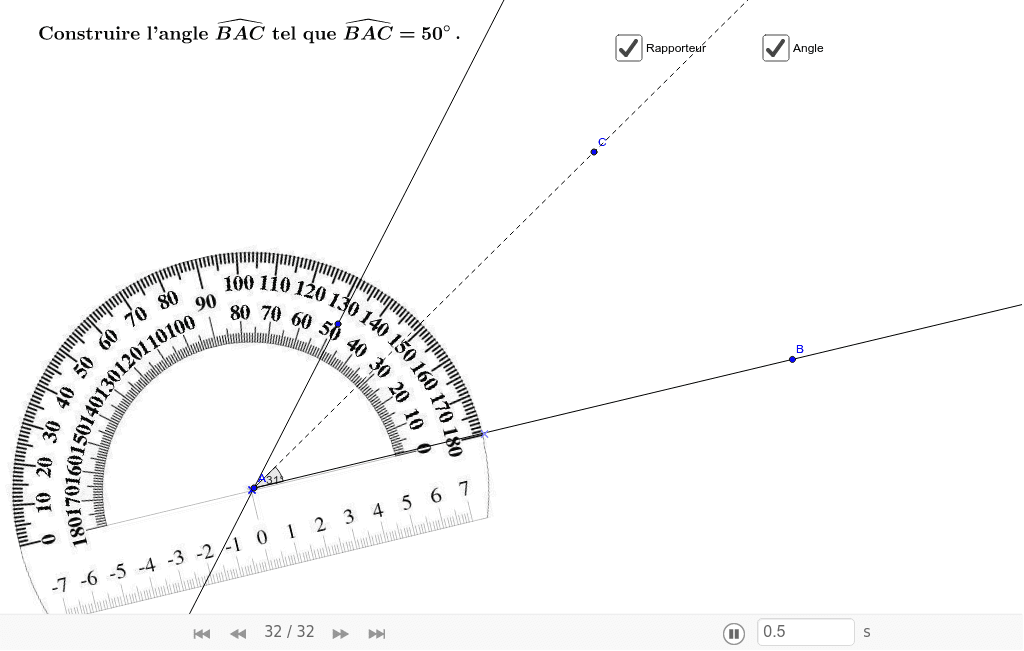Skip to the last construction step
This screenshot has height=651, width=1024.
pos(377,633)
